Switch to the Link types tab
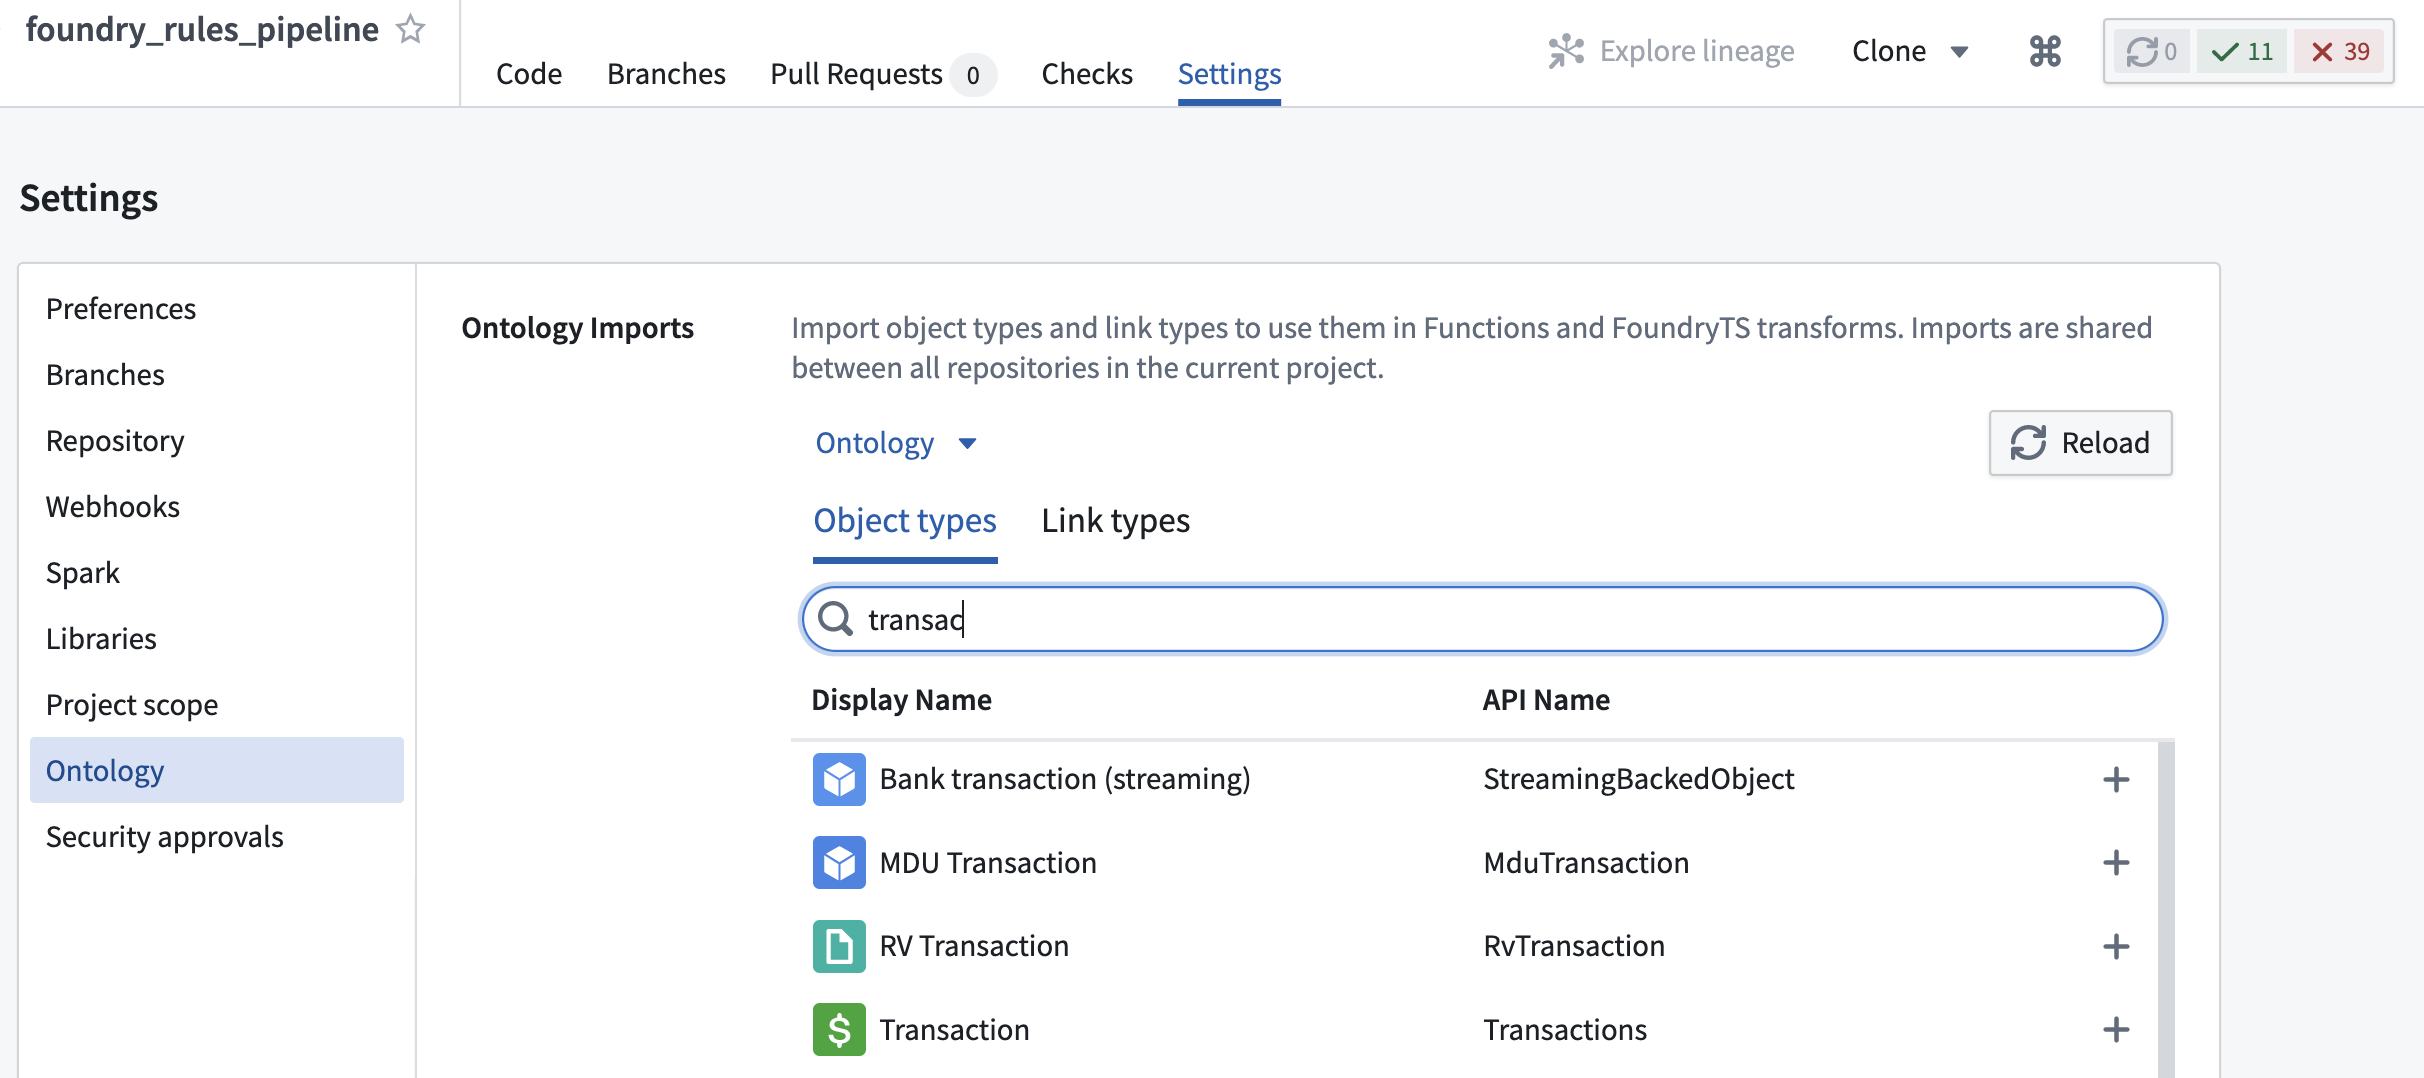 click(x=1115, y=521)
